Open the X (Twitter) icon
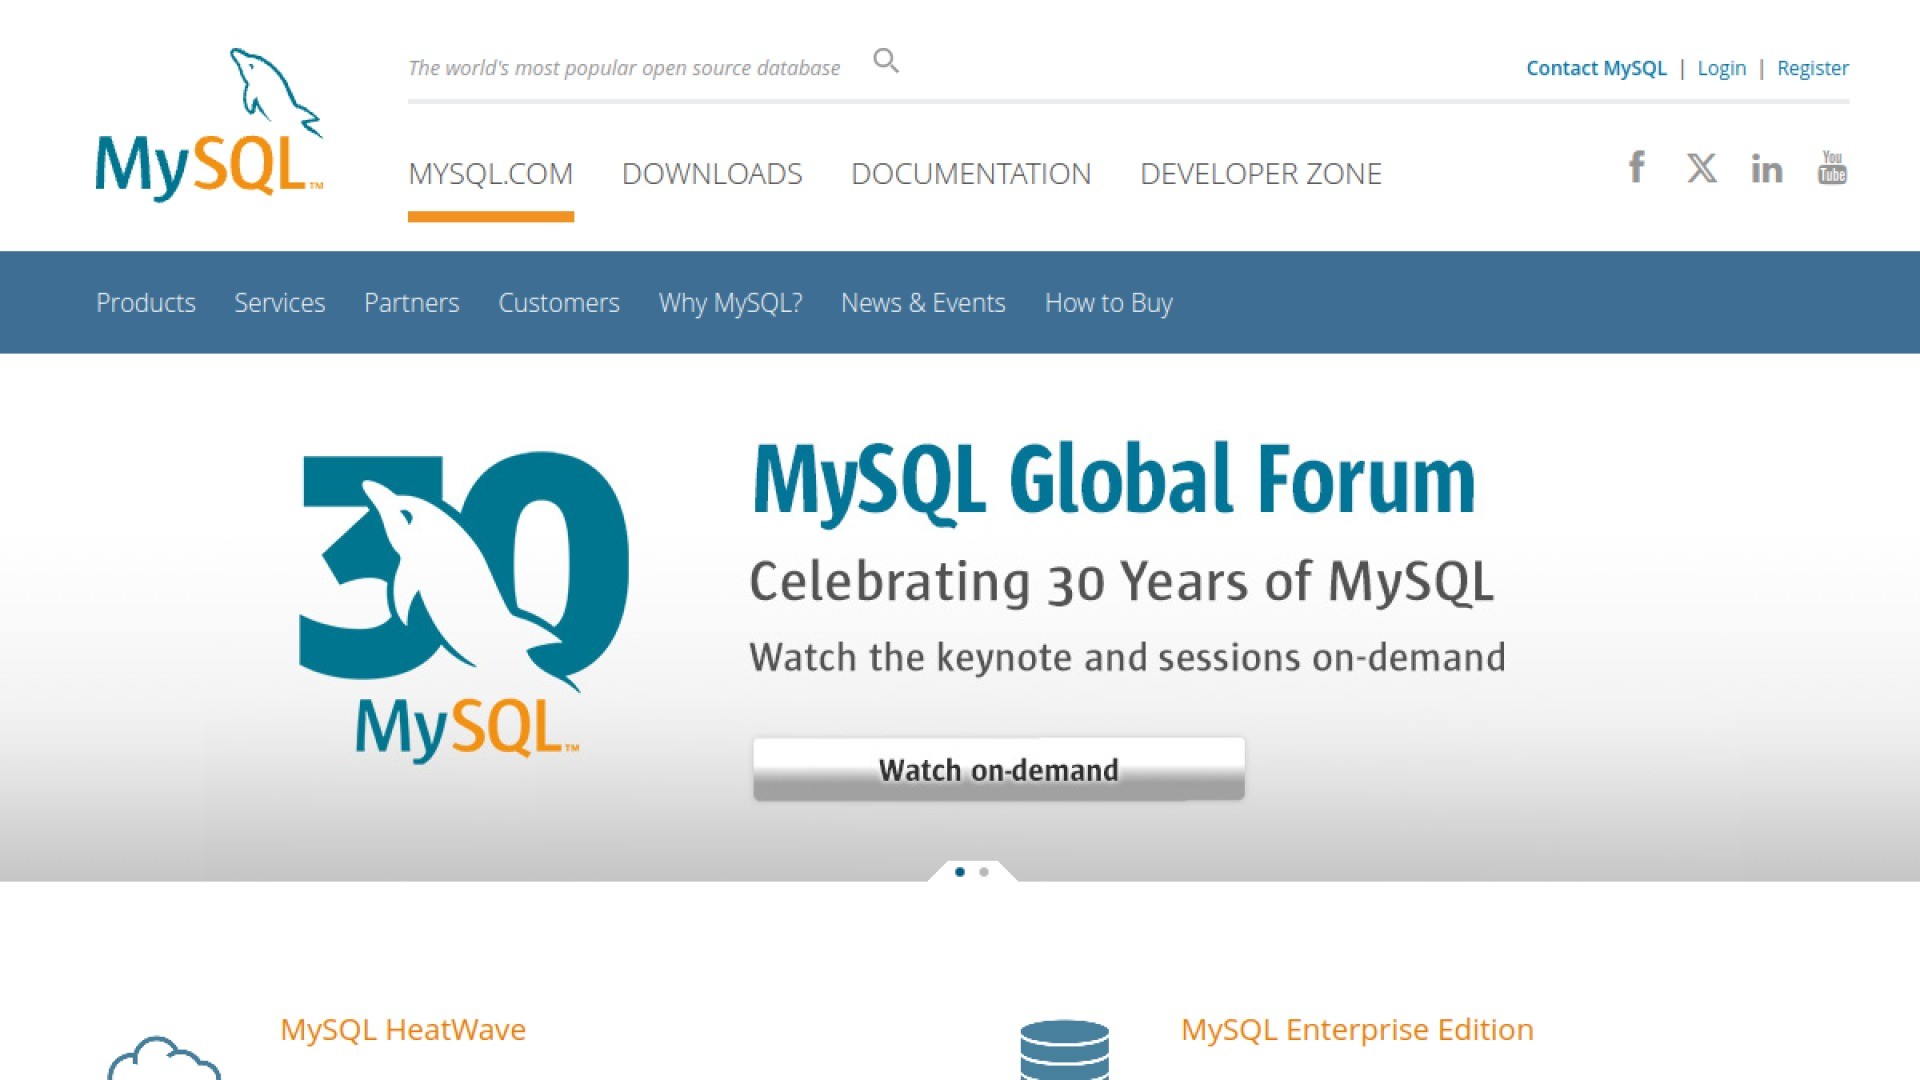1920x1080 pixels. point(1701,167)
